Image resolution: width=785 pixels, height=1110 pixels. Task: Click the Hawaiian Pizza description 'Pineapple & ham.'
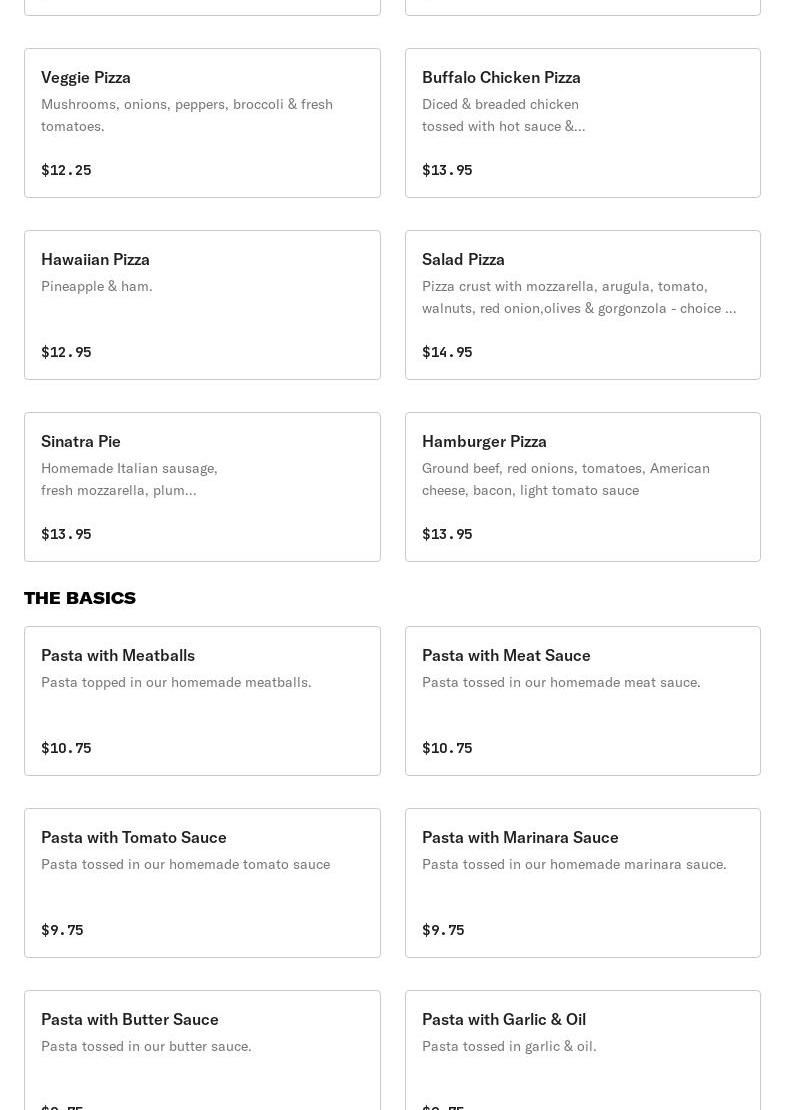[x=97, y=286]
